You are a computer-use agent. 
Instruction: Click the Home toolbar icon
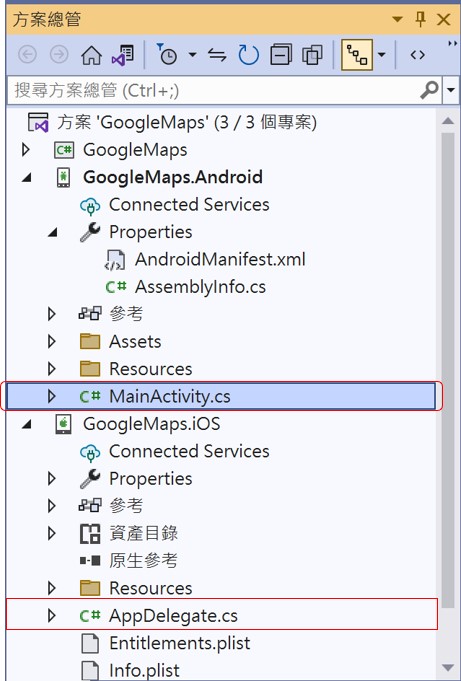tap(91, 55)
